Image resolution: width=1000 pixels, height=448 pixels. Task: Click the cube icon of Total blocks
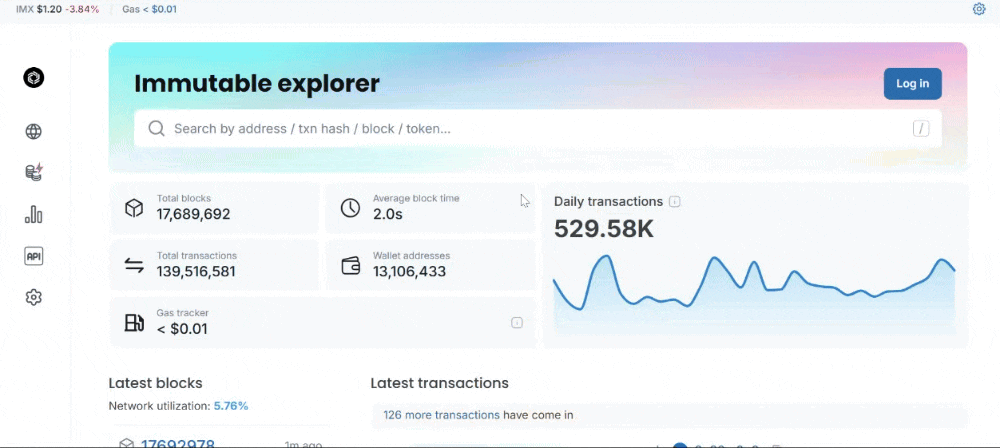coord(134,208)
